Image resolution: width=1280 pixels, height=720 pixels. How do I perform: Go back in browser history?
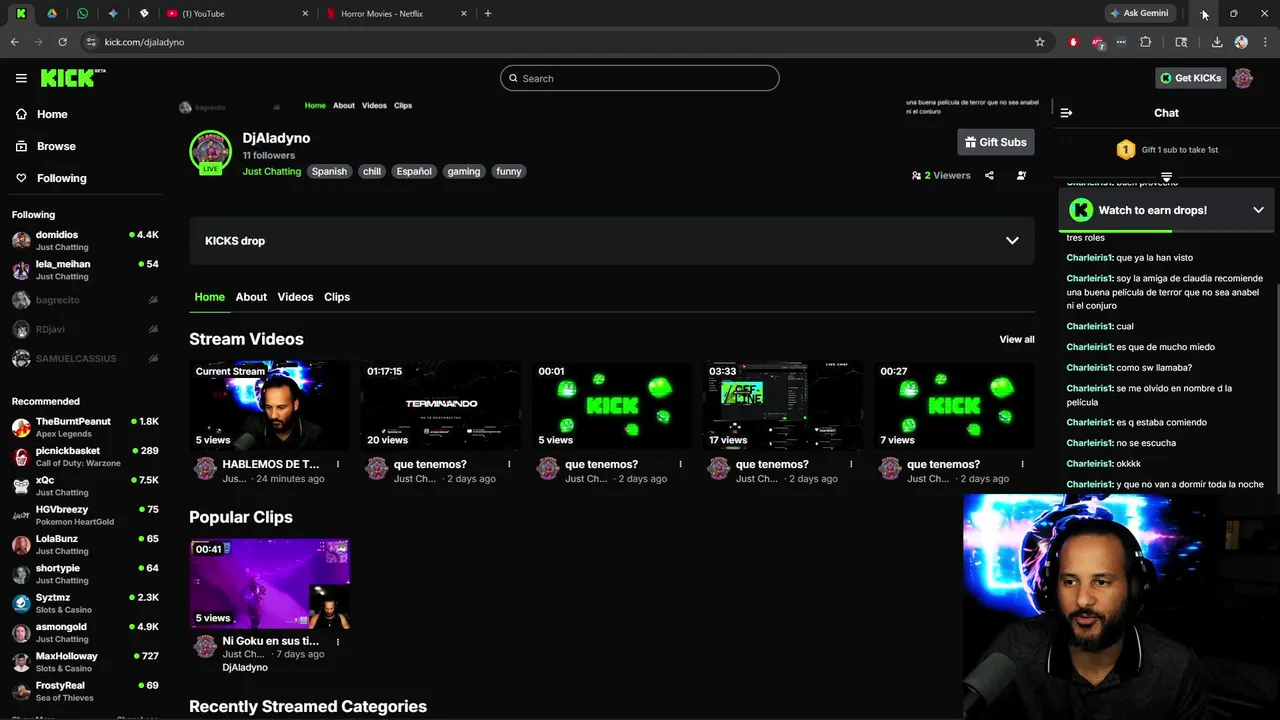pyautogui.click(x=14, y=42)
